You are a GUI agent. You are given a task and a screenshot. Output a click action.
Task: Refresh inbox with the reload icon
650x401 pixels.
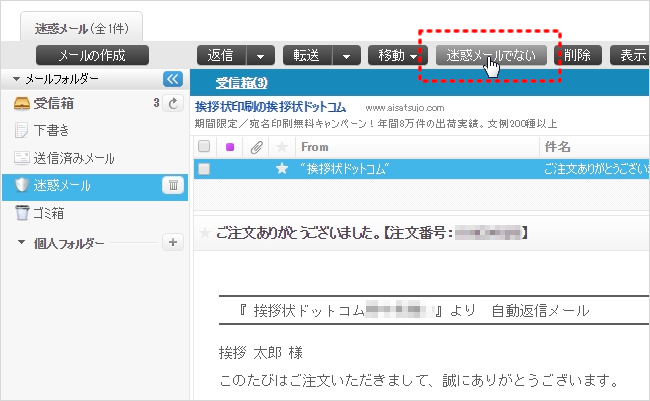pos(173,103)
